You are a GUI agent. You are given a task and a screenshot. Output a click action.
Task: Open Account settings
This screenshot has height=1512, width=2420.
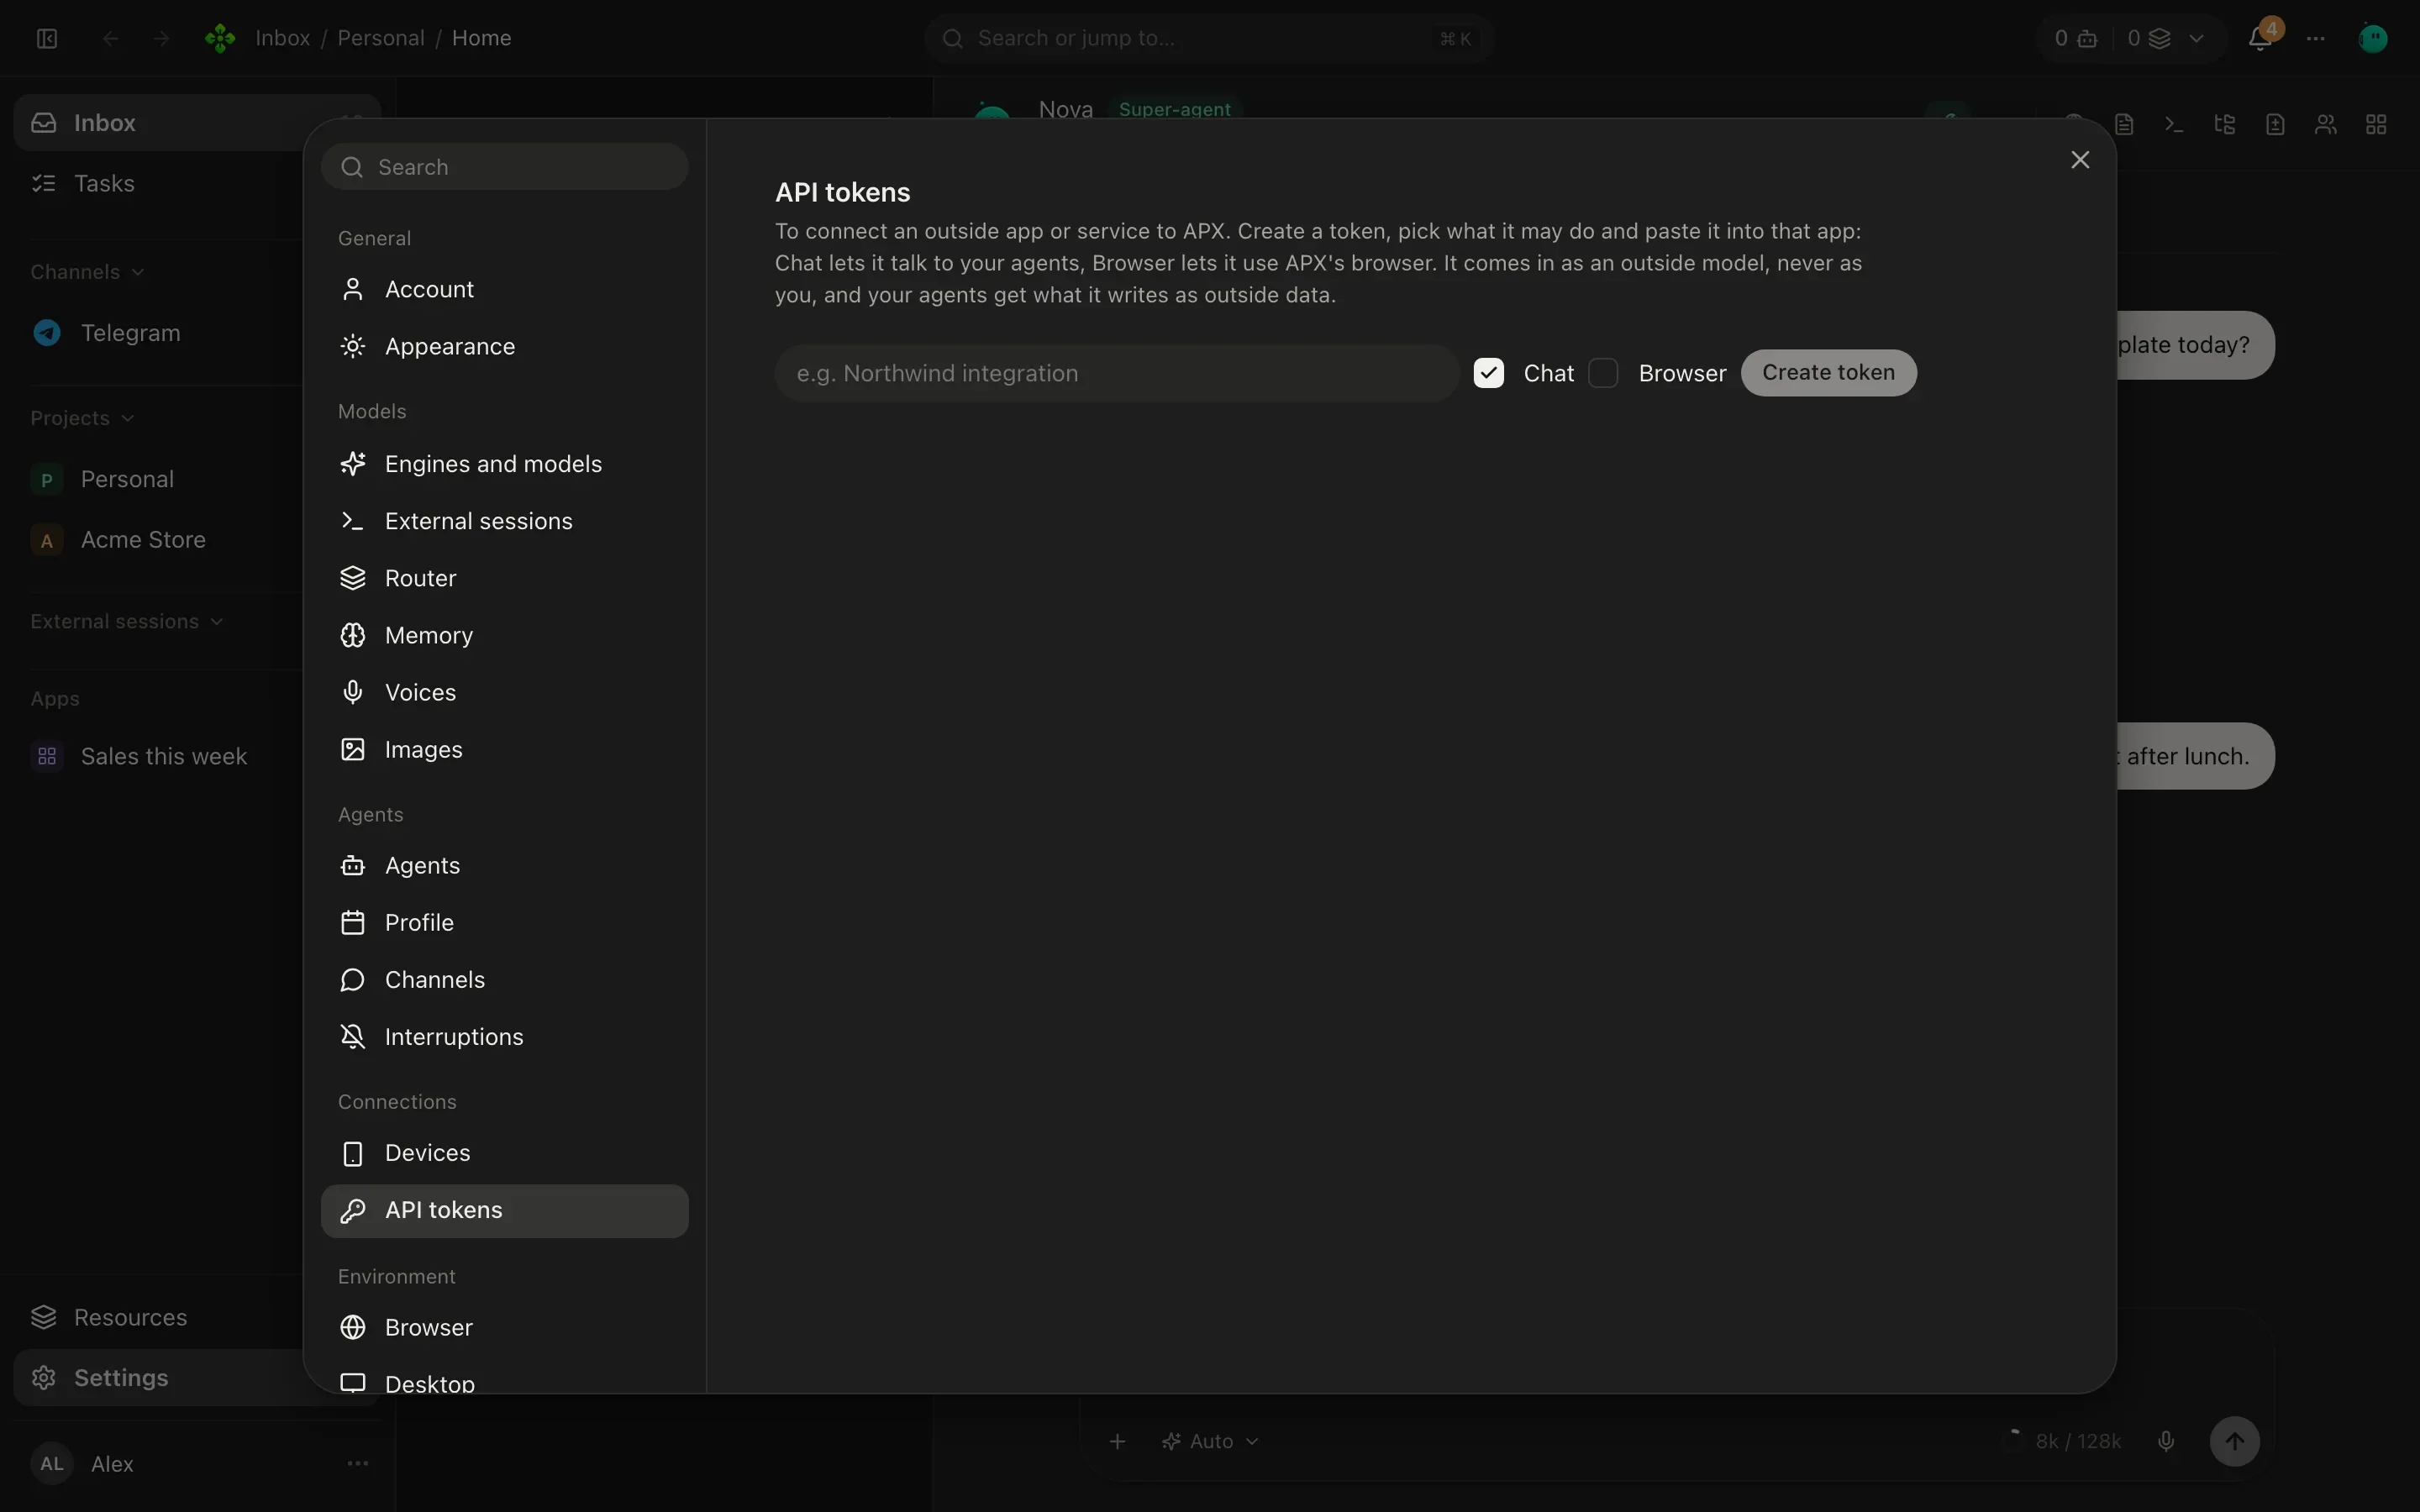tap(504, 289)
